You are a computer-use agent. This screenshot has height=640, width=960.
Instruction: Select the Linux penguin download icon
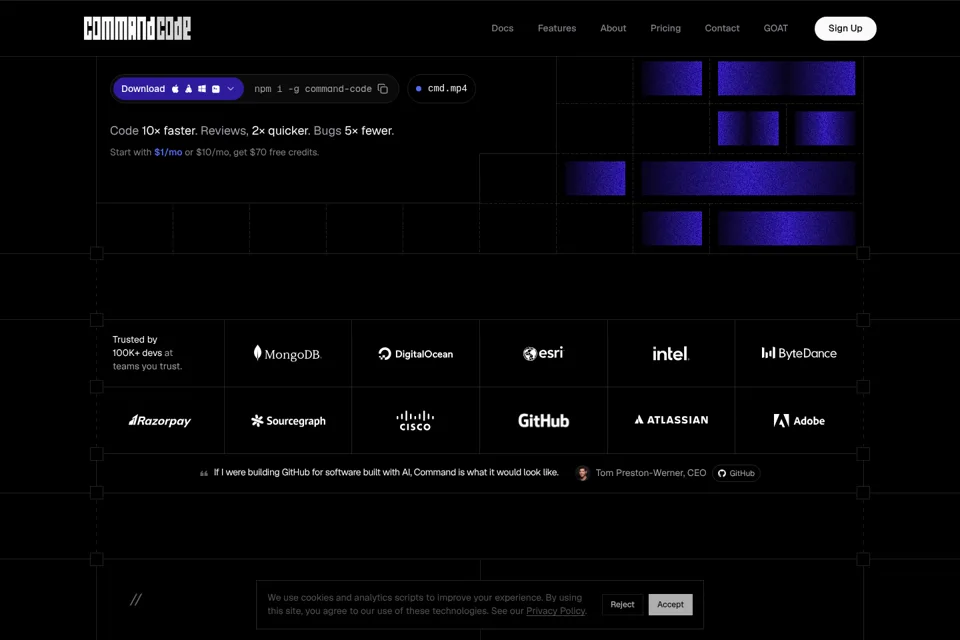(x=189, y=89)
